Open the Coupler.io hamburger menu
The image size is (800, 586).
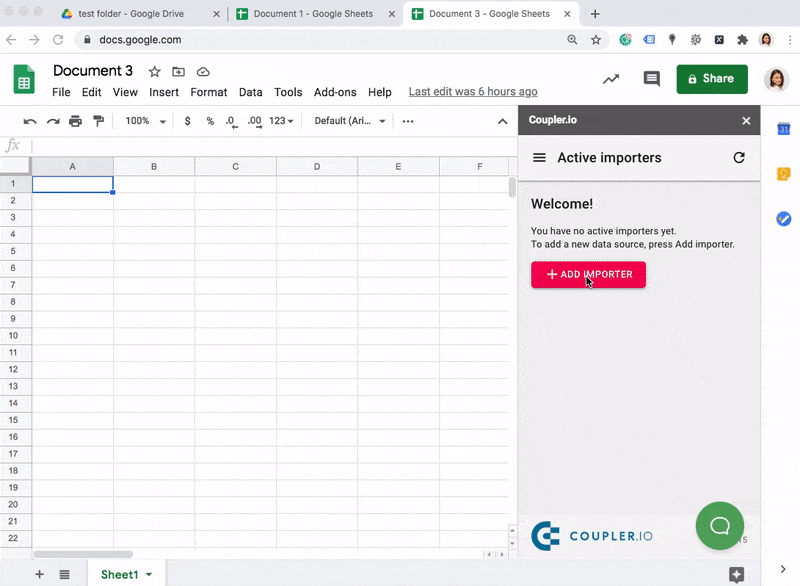point(538,157)
